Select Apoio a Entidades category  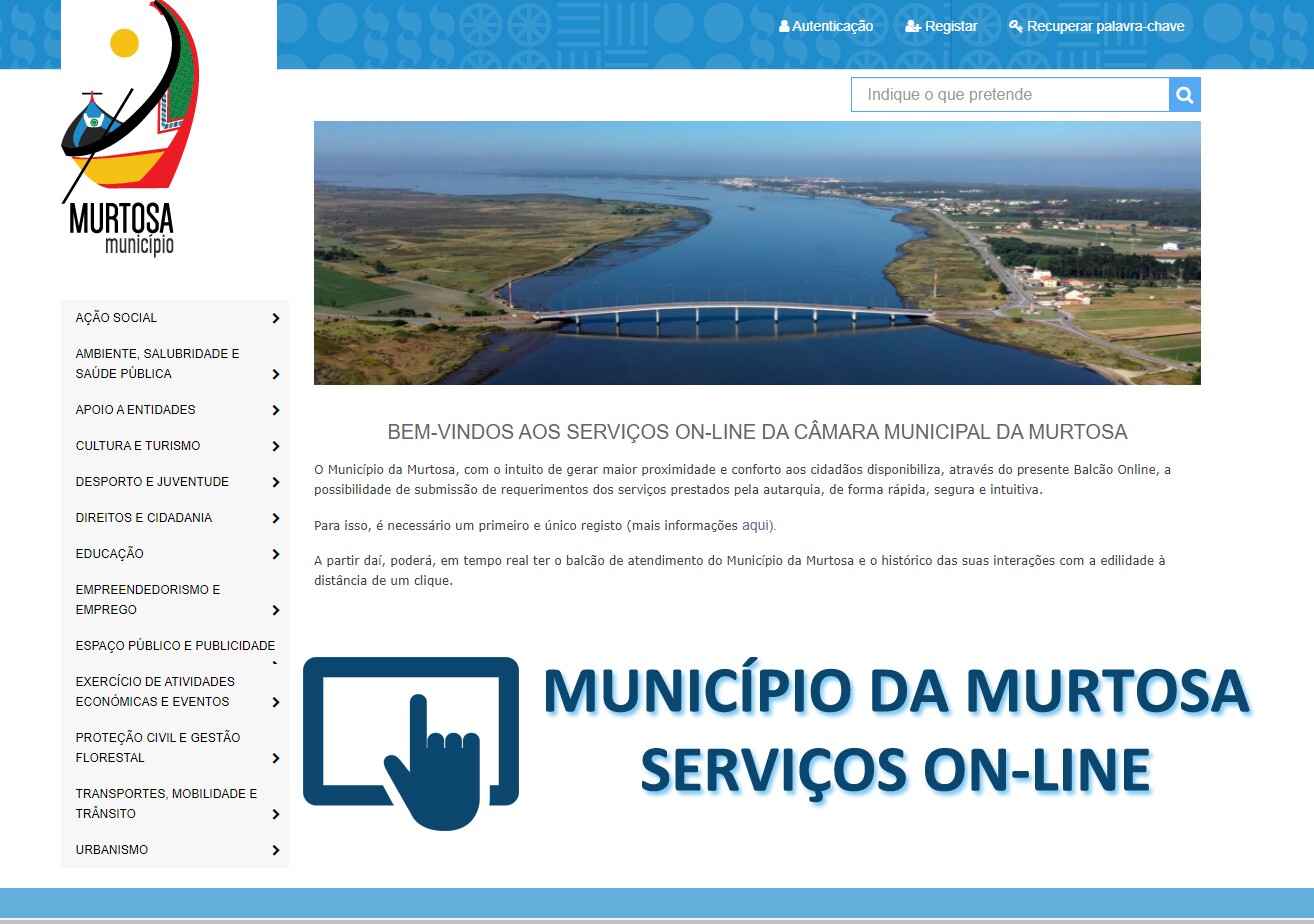(135, 410)
